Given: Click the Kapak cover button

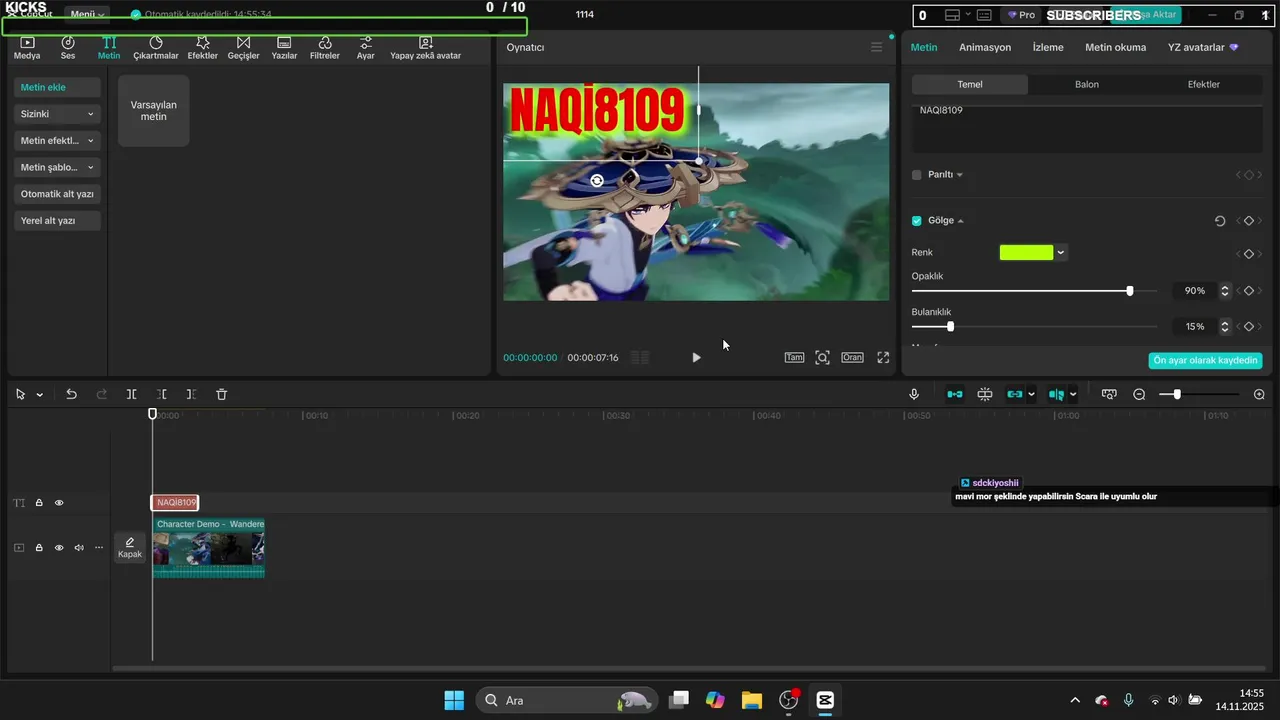Looking at the screenshot, I should [130, 547].
